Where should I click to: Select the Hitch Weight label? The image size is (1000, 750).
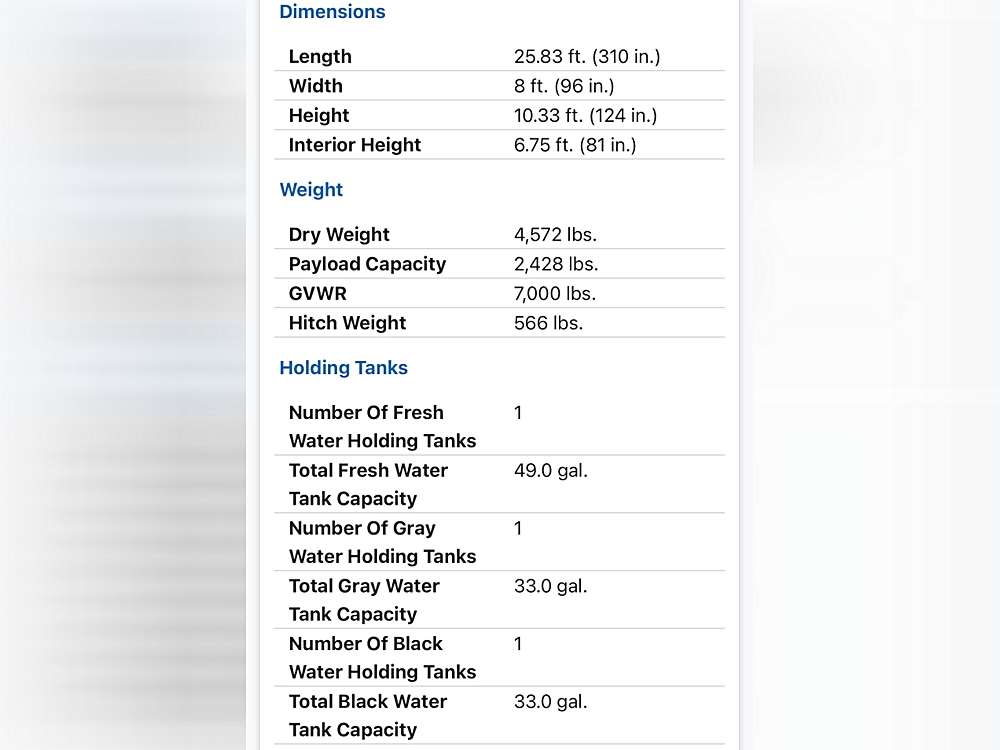(x=347, y=323)
